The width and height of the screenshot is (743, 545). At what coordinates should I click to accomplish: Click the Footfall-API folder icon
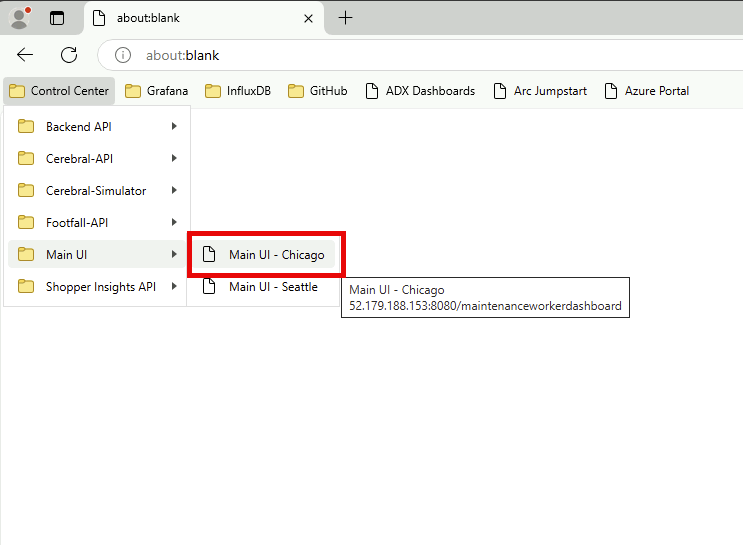pyautogui.click(x=26, y=222)
